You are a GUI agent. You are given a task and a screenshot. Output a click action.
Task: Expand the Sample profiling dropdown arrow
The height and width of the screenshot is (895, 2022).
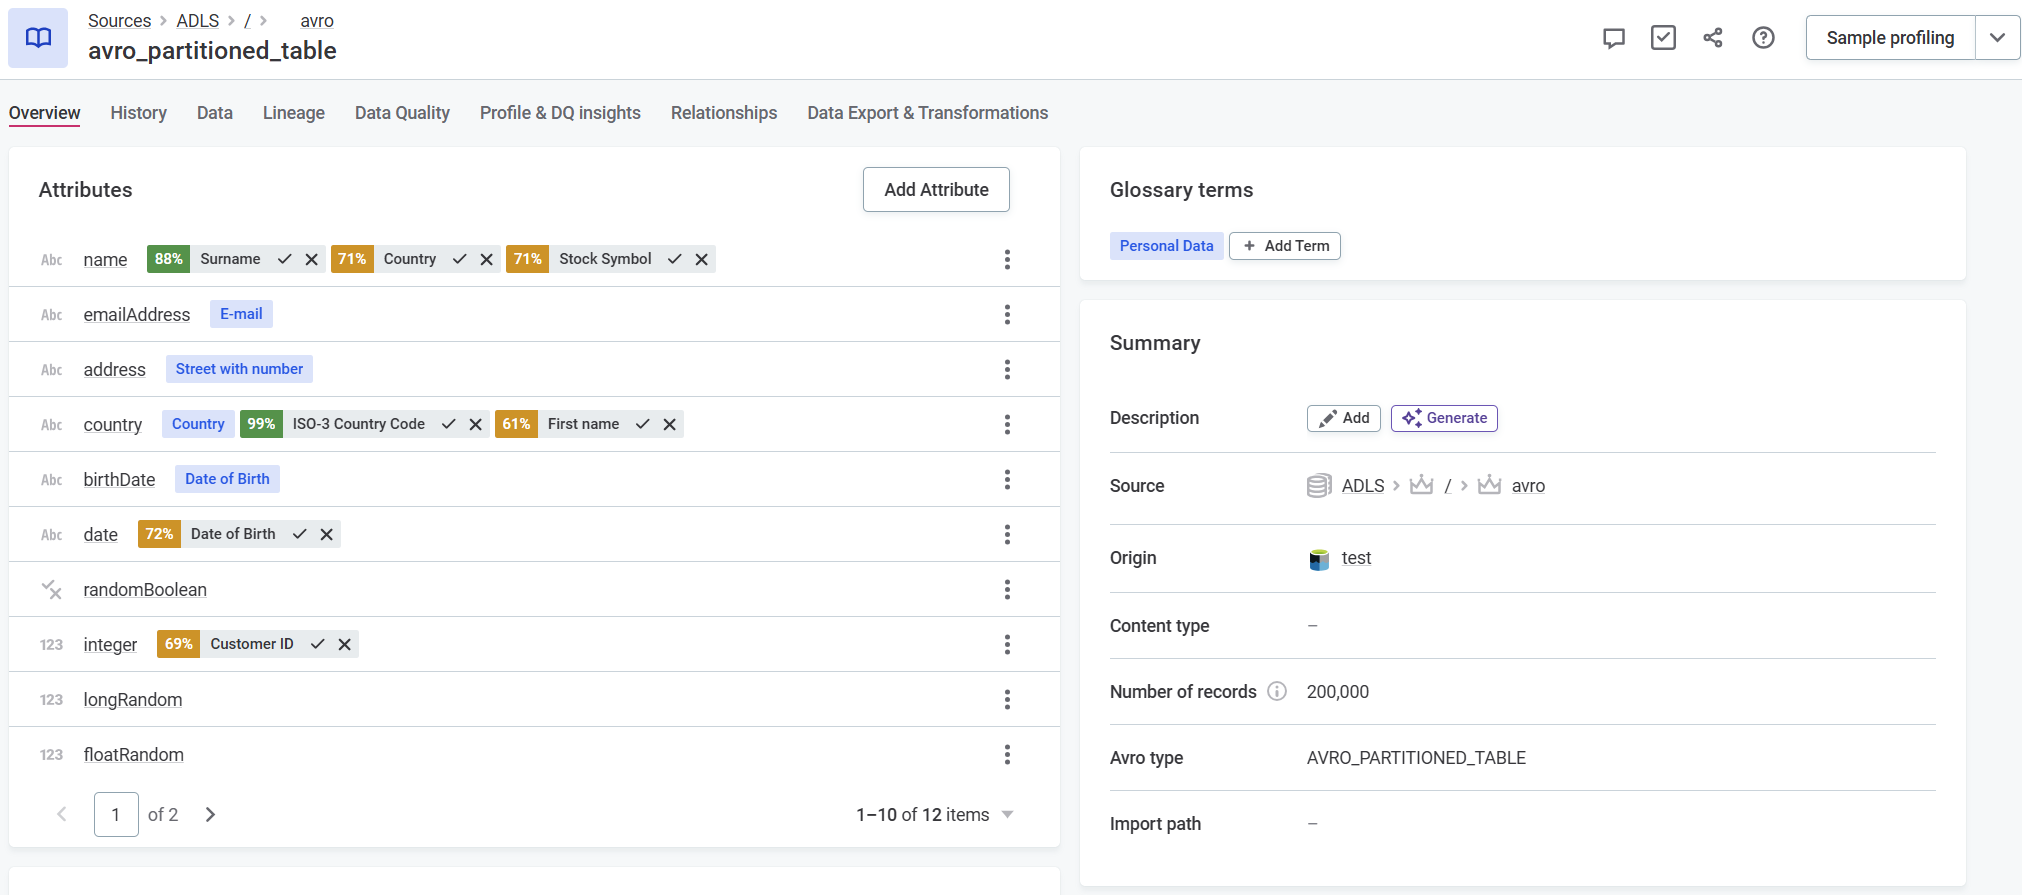[1997, 38]
